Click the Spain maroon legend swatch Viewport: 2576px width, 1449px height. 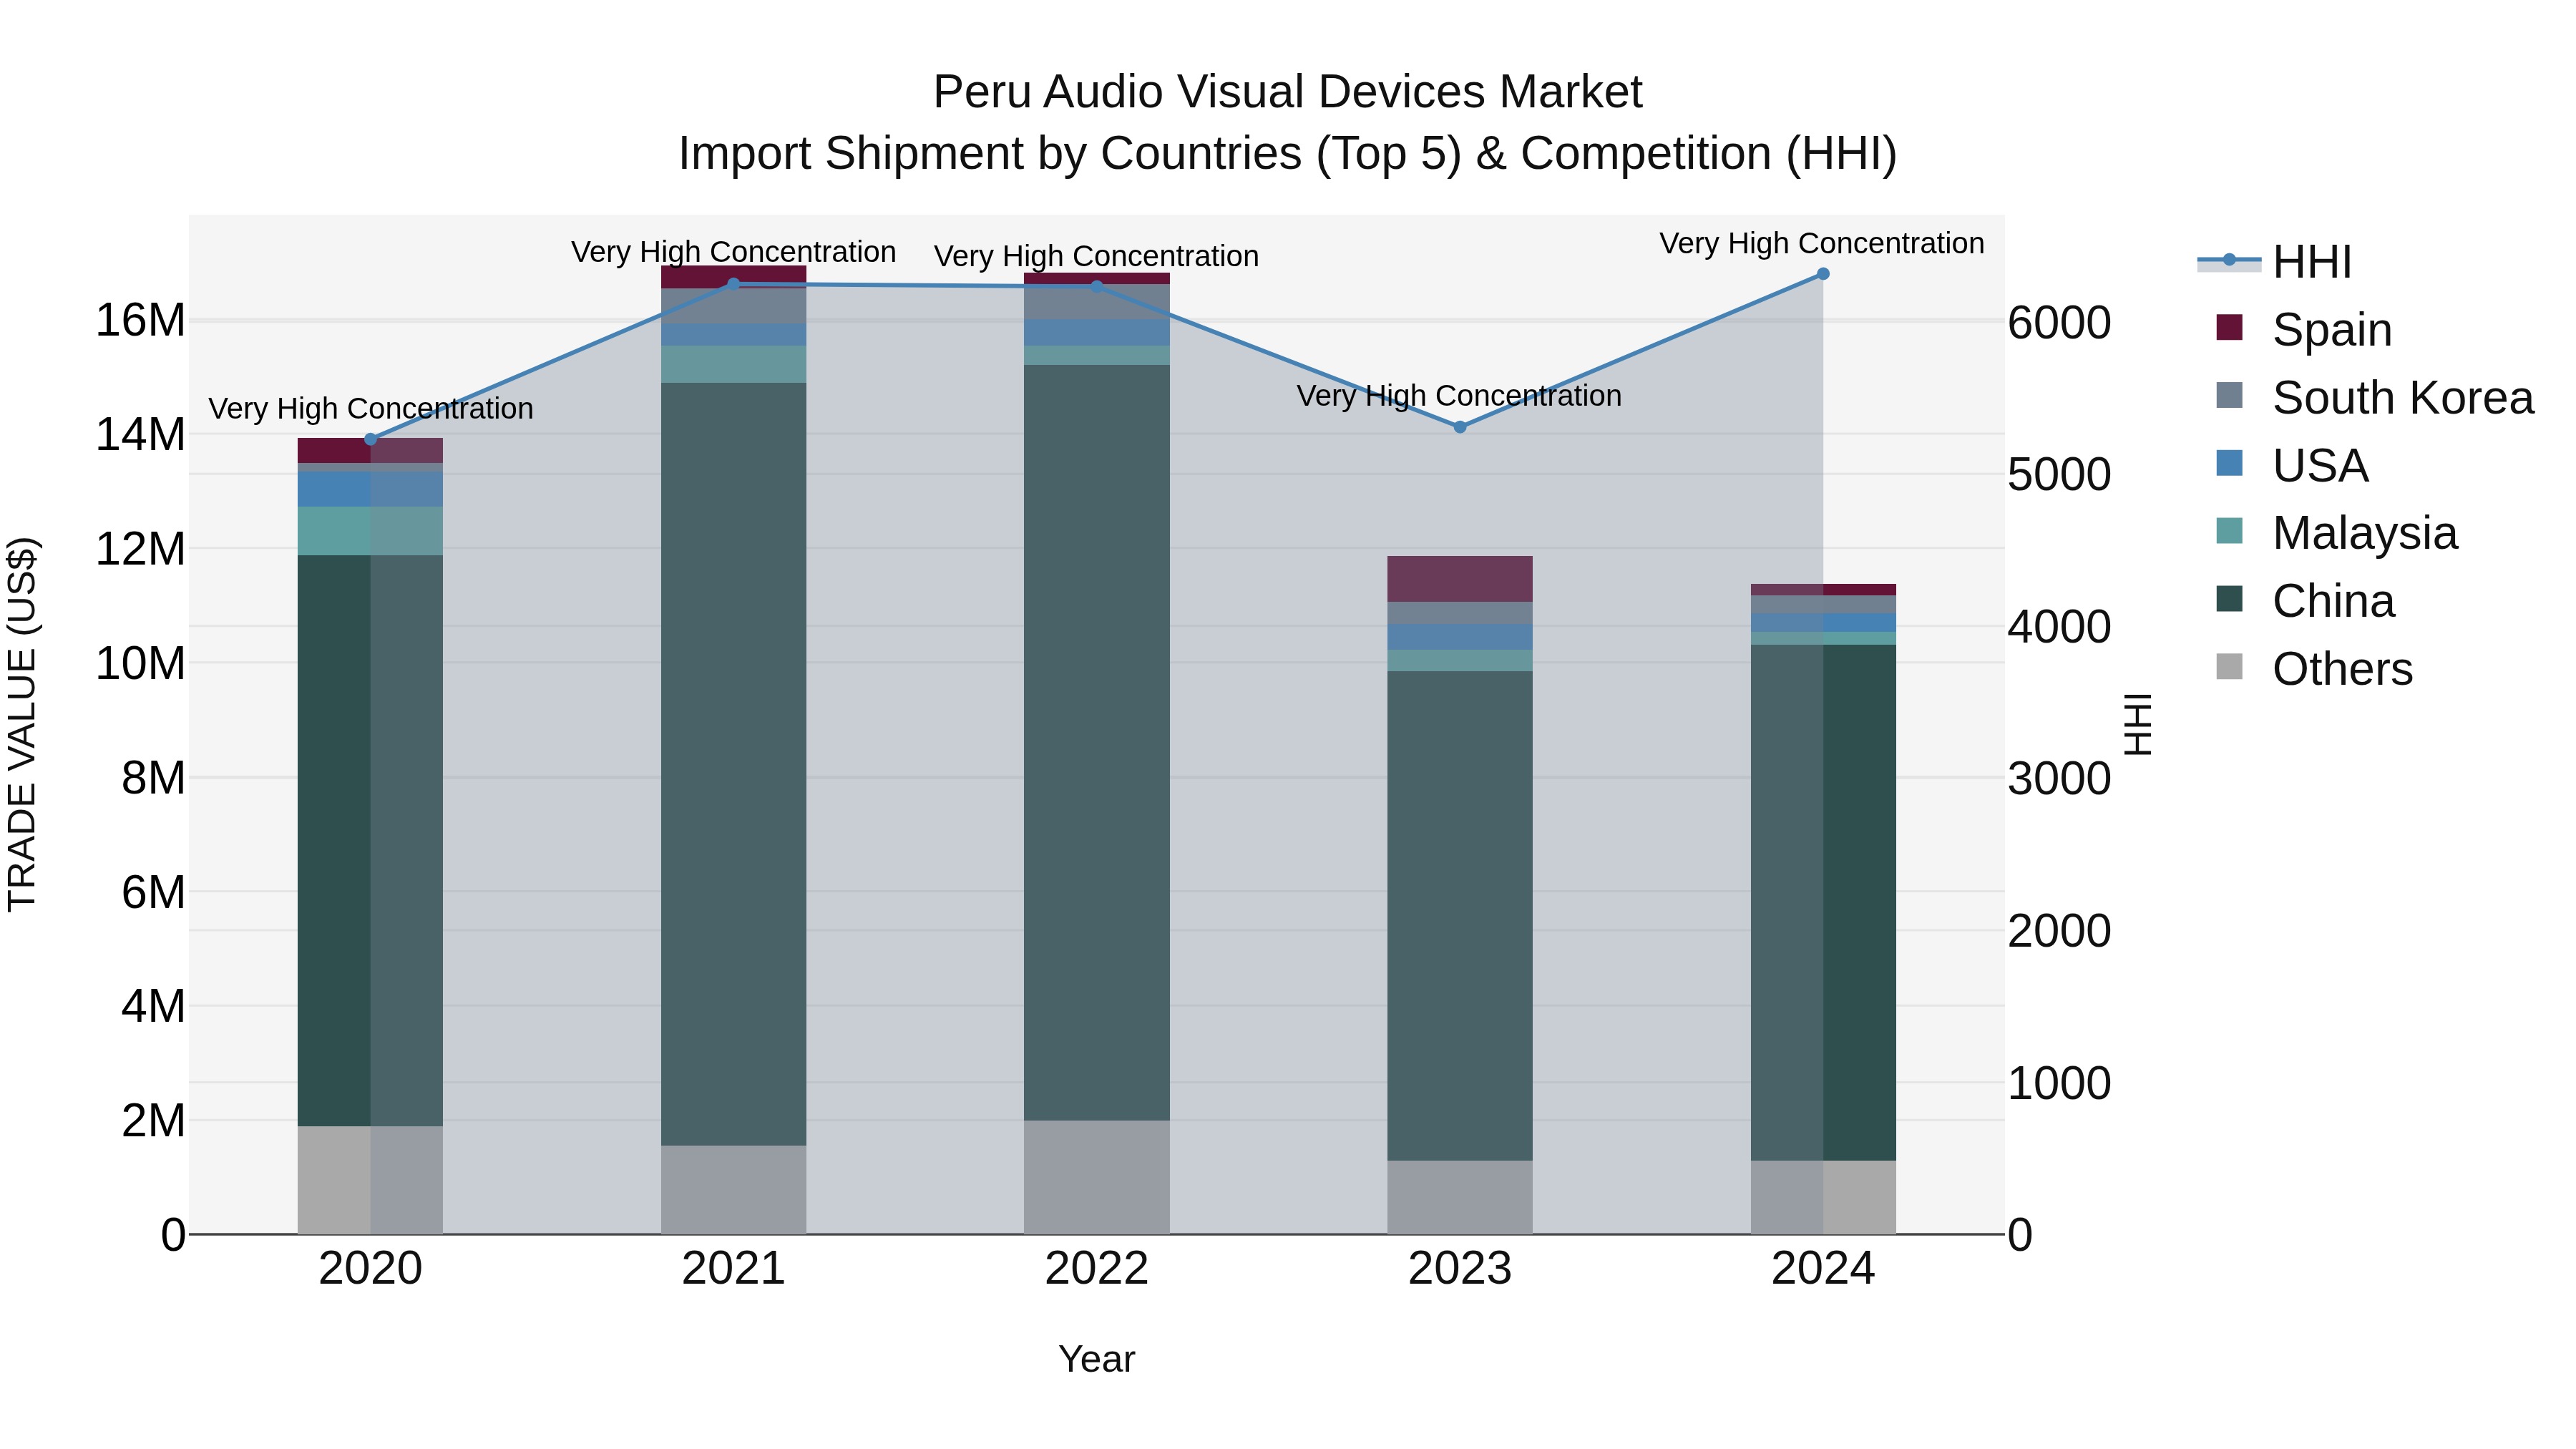click(x=2229, y=327)
